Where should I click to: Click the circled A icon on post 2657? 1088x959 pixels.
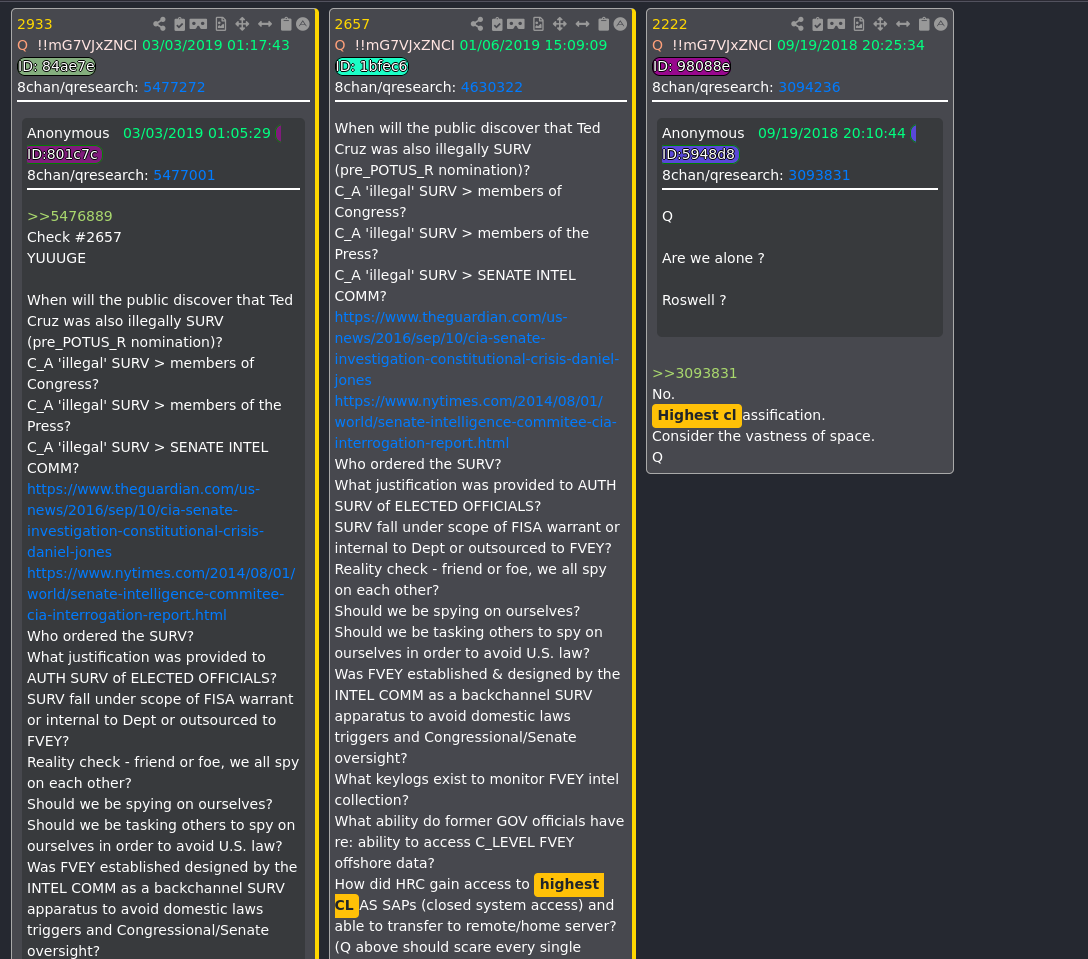(x=620, y=24)
